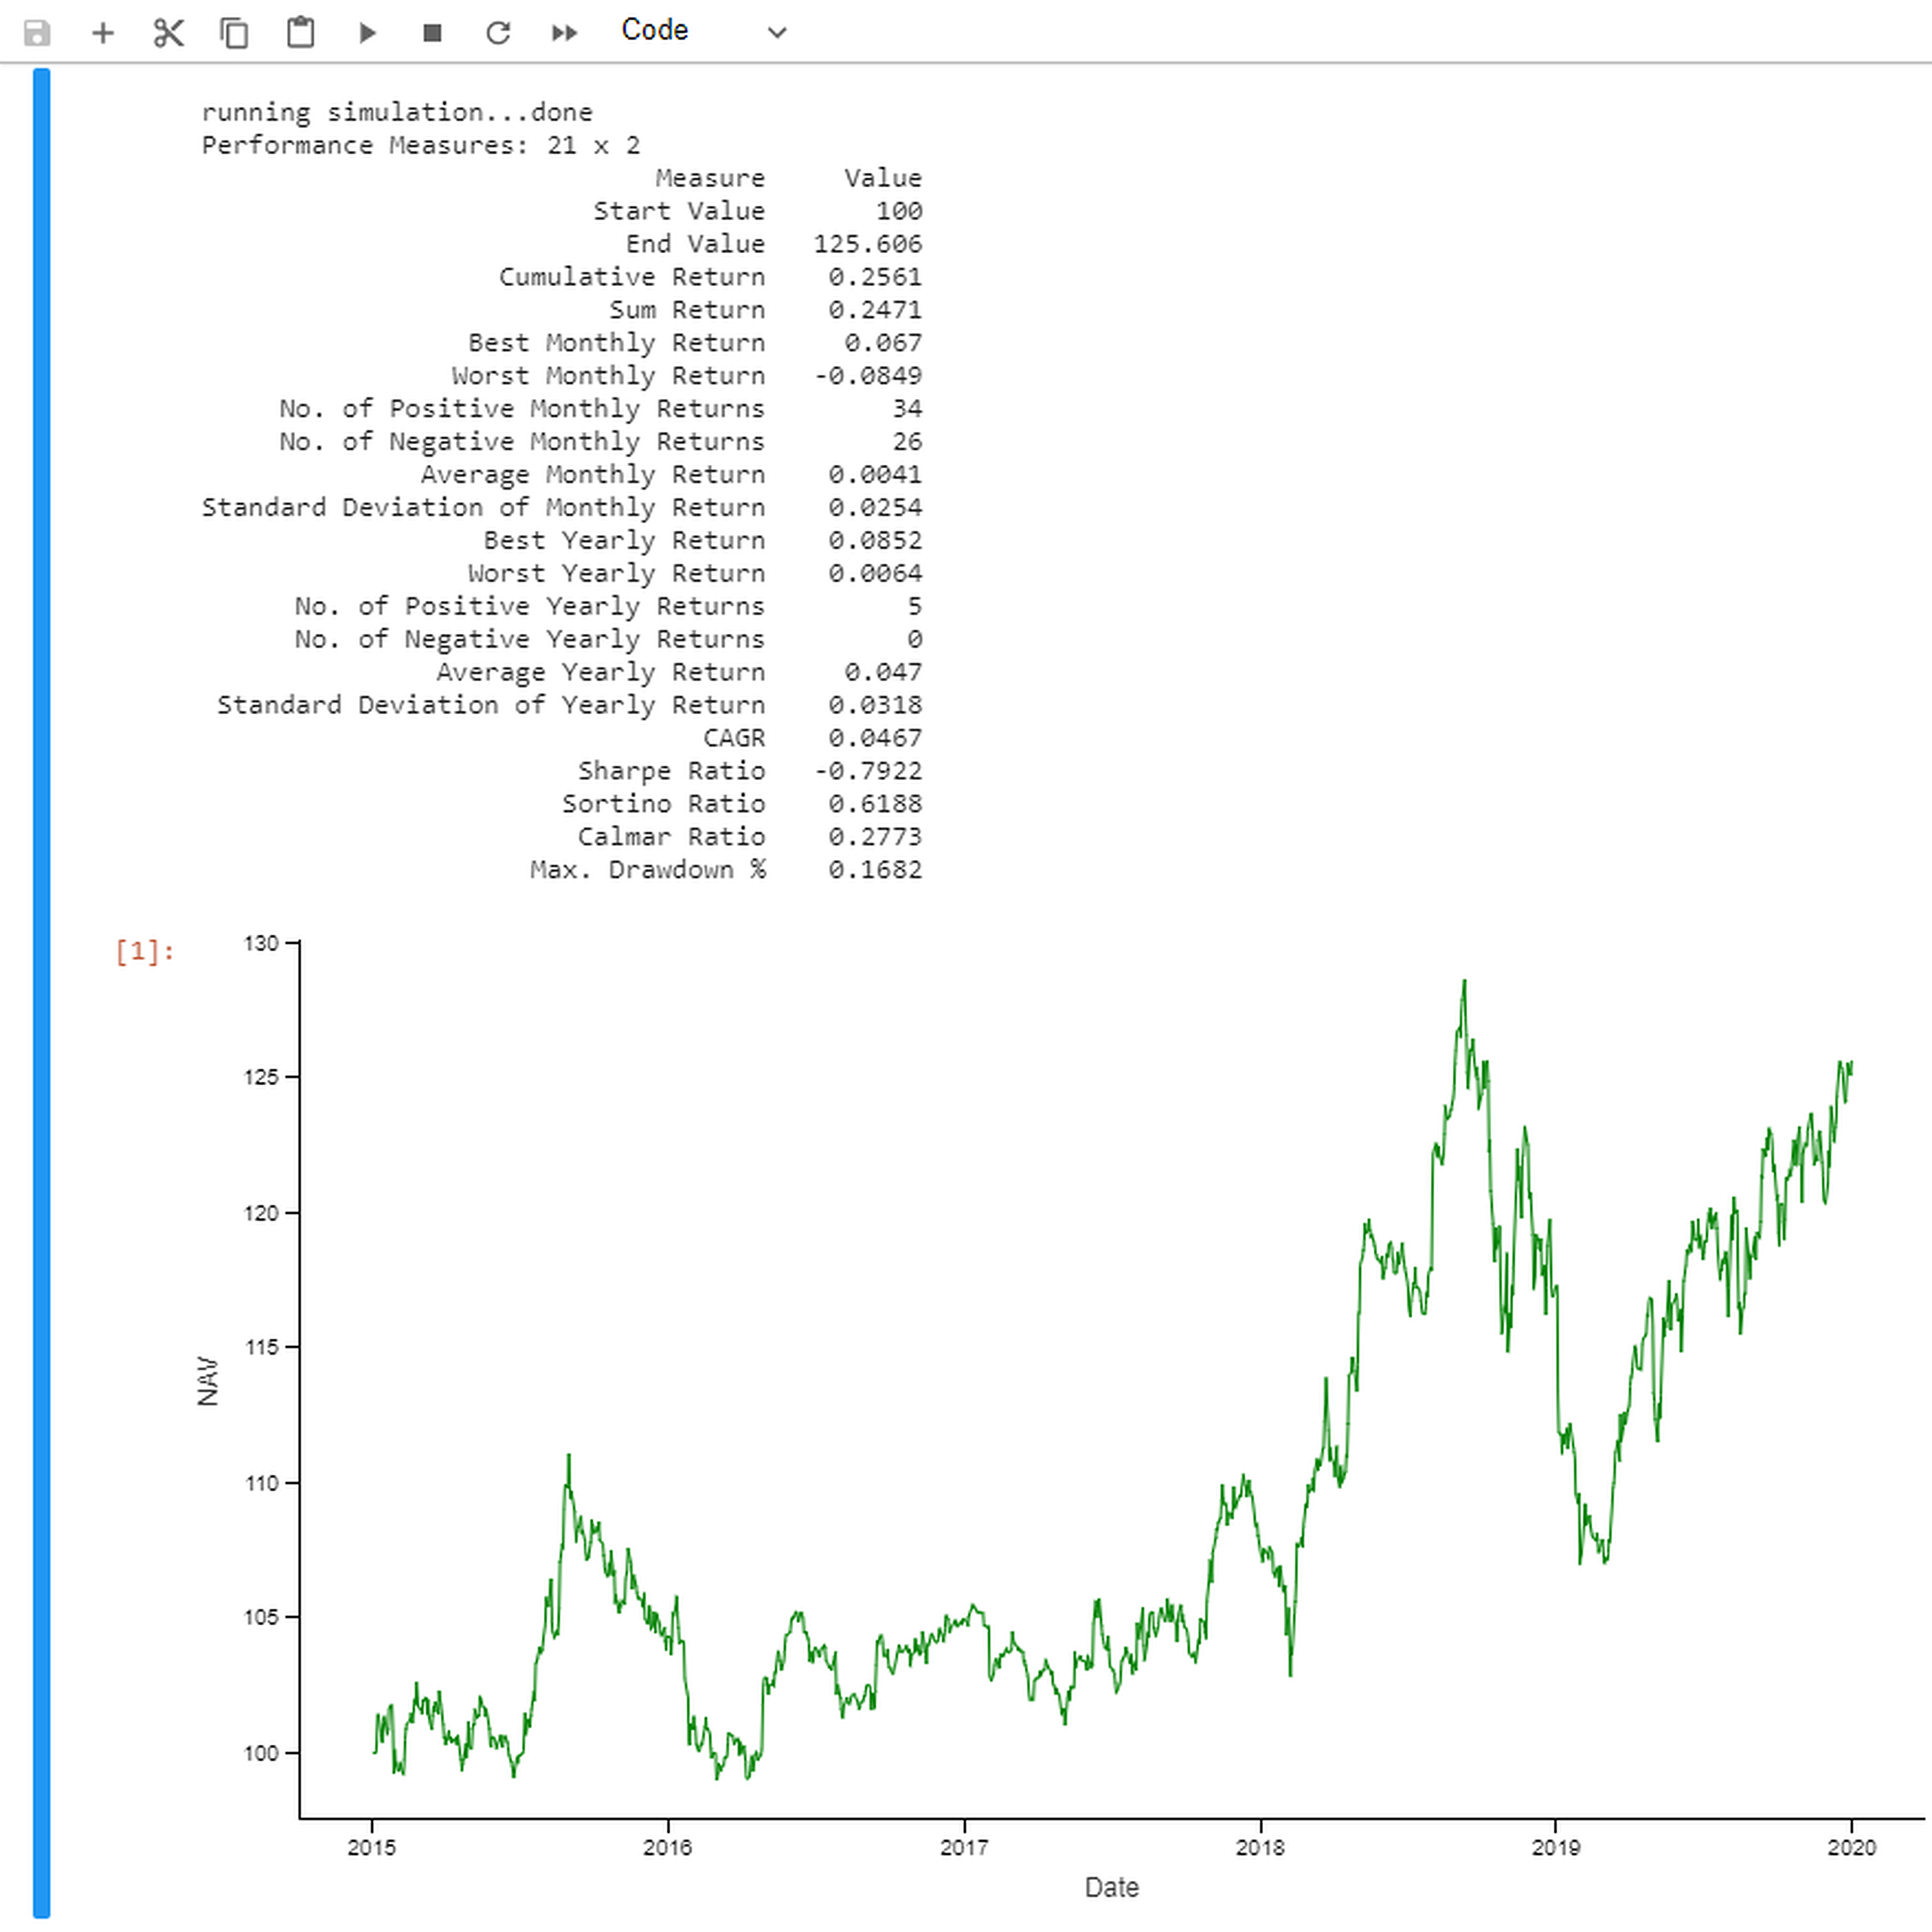Click the Calmar Ratio value 0.2773
This screenshot has height=1932, width=1932.
click(x=875, y=837)
